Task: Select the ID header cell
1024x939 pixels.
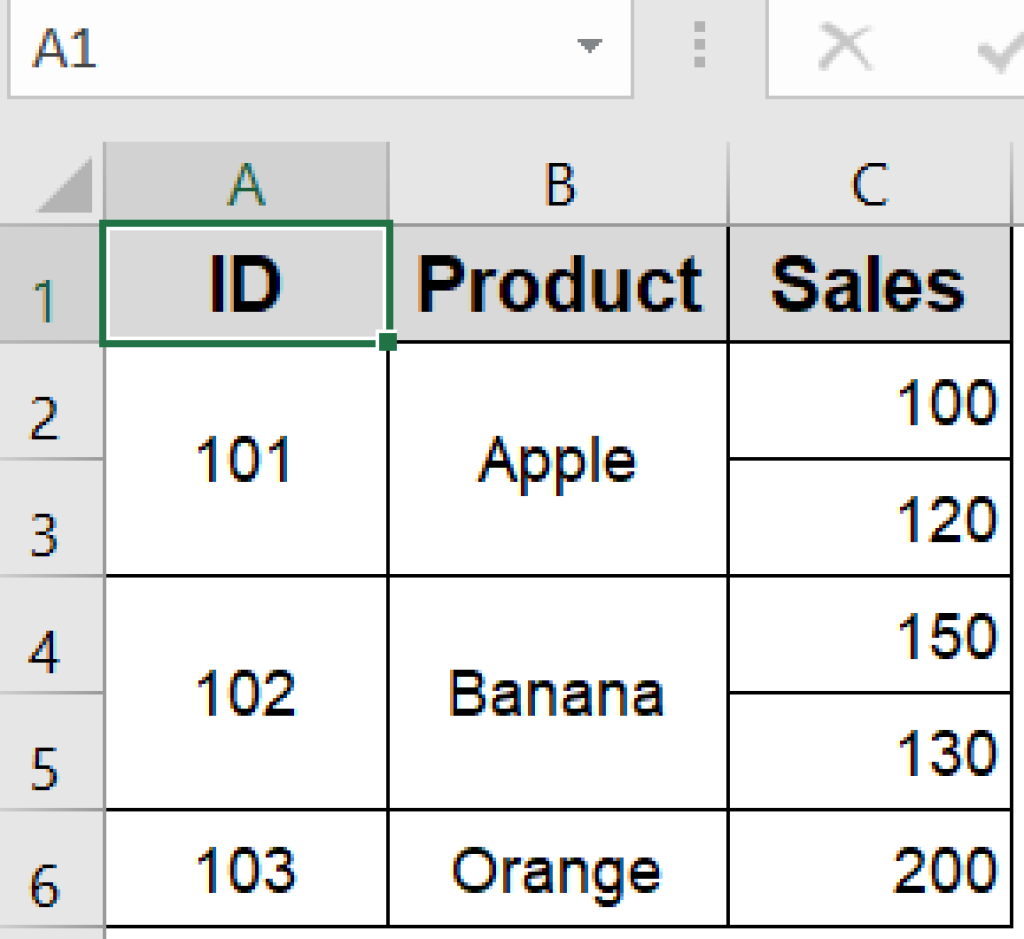Action: (x=245, y=283)
